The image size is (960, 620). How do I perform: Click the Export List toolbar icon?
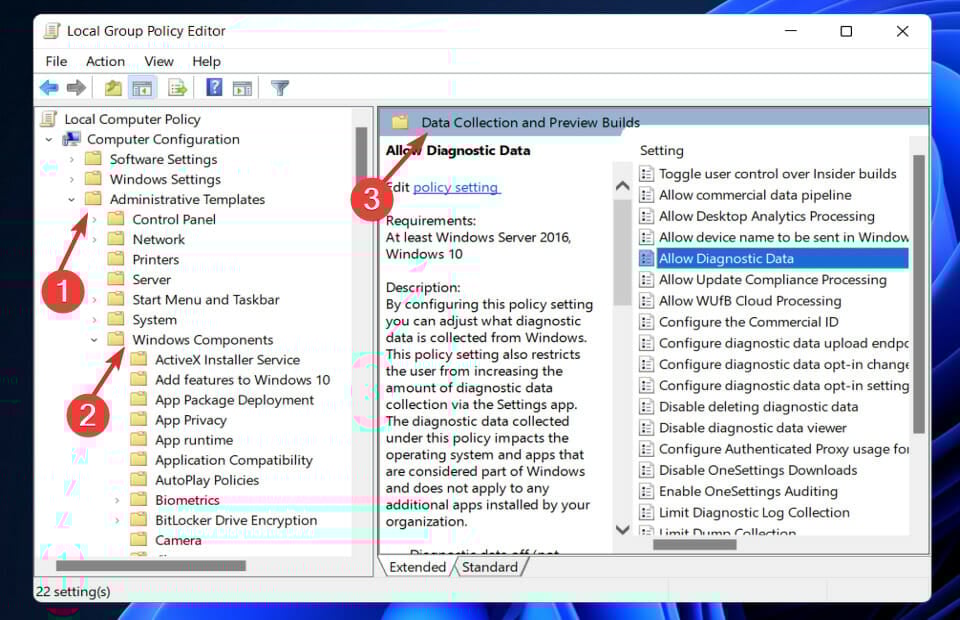click(178, 88)
